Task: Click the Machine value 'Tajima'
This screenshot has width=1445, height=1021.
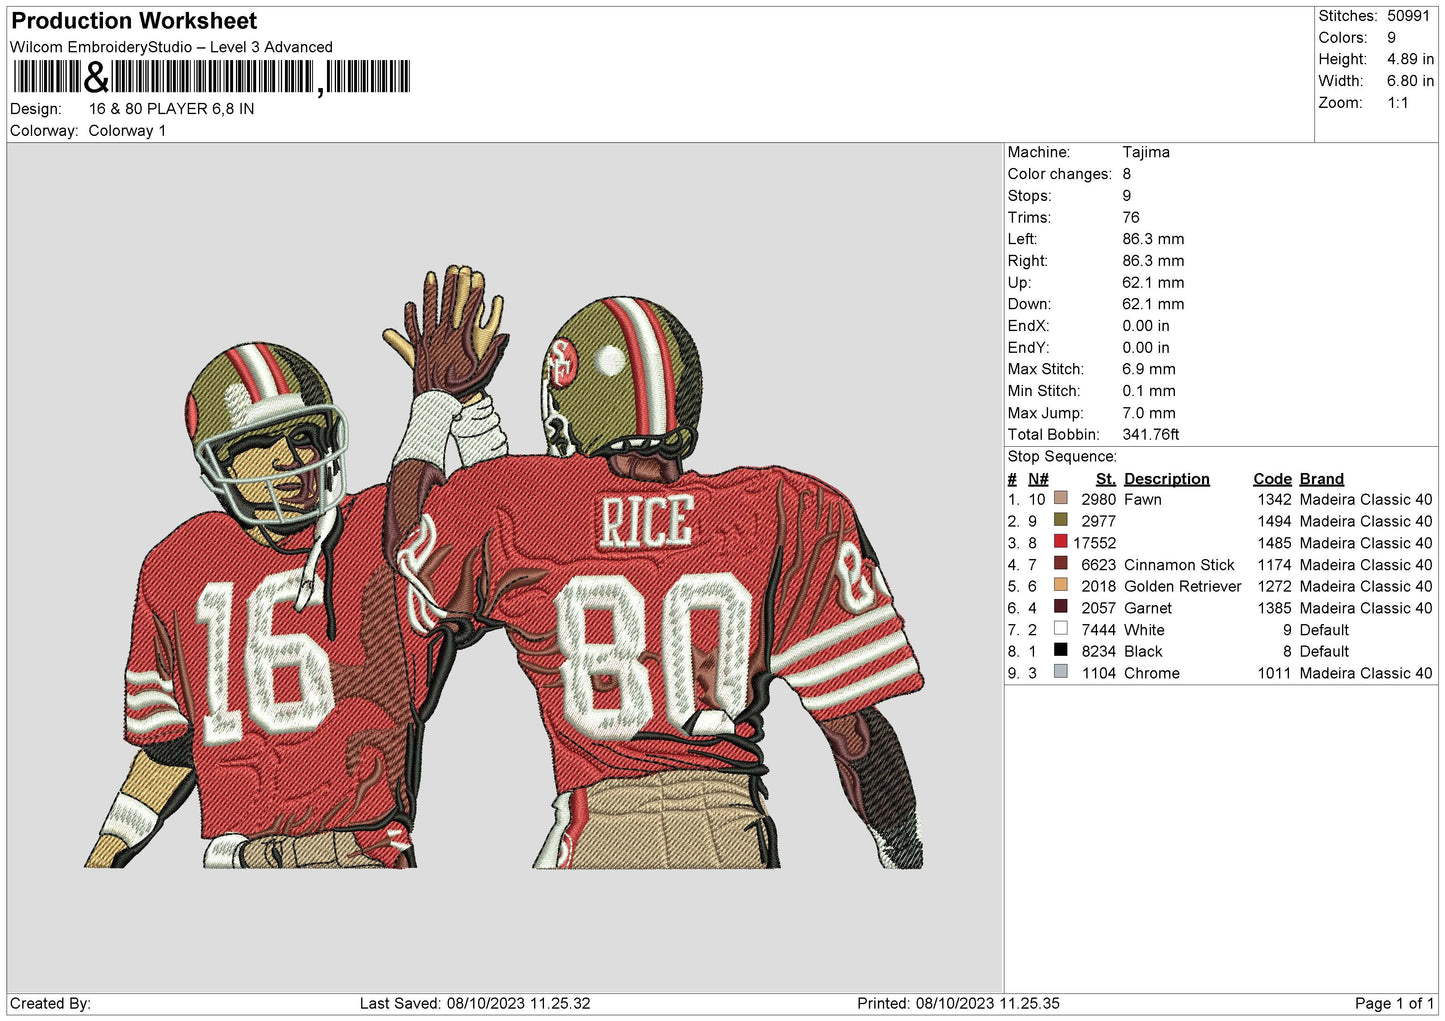Action: pyautogui.click(x=1146, y=152)
